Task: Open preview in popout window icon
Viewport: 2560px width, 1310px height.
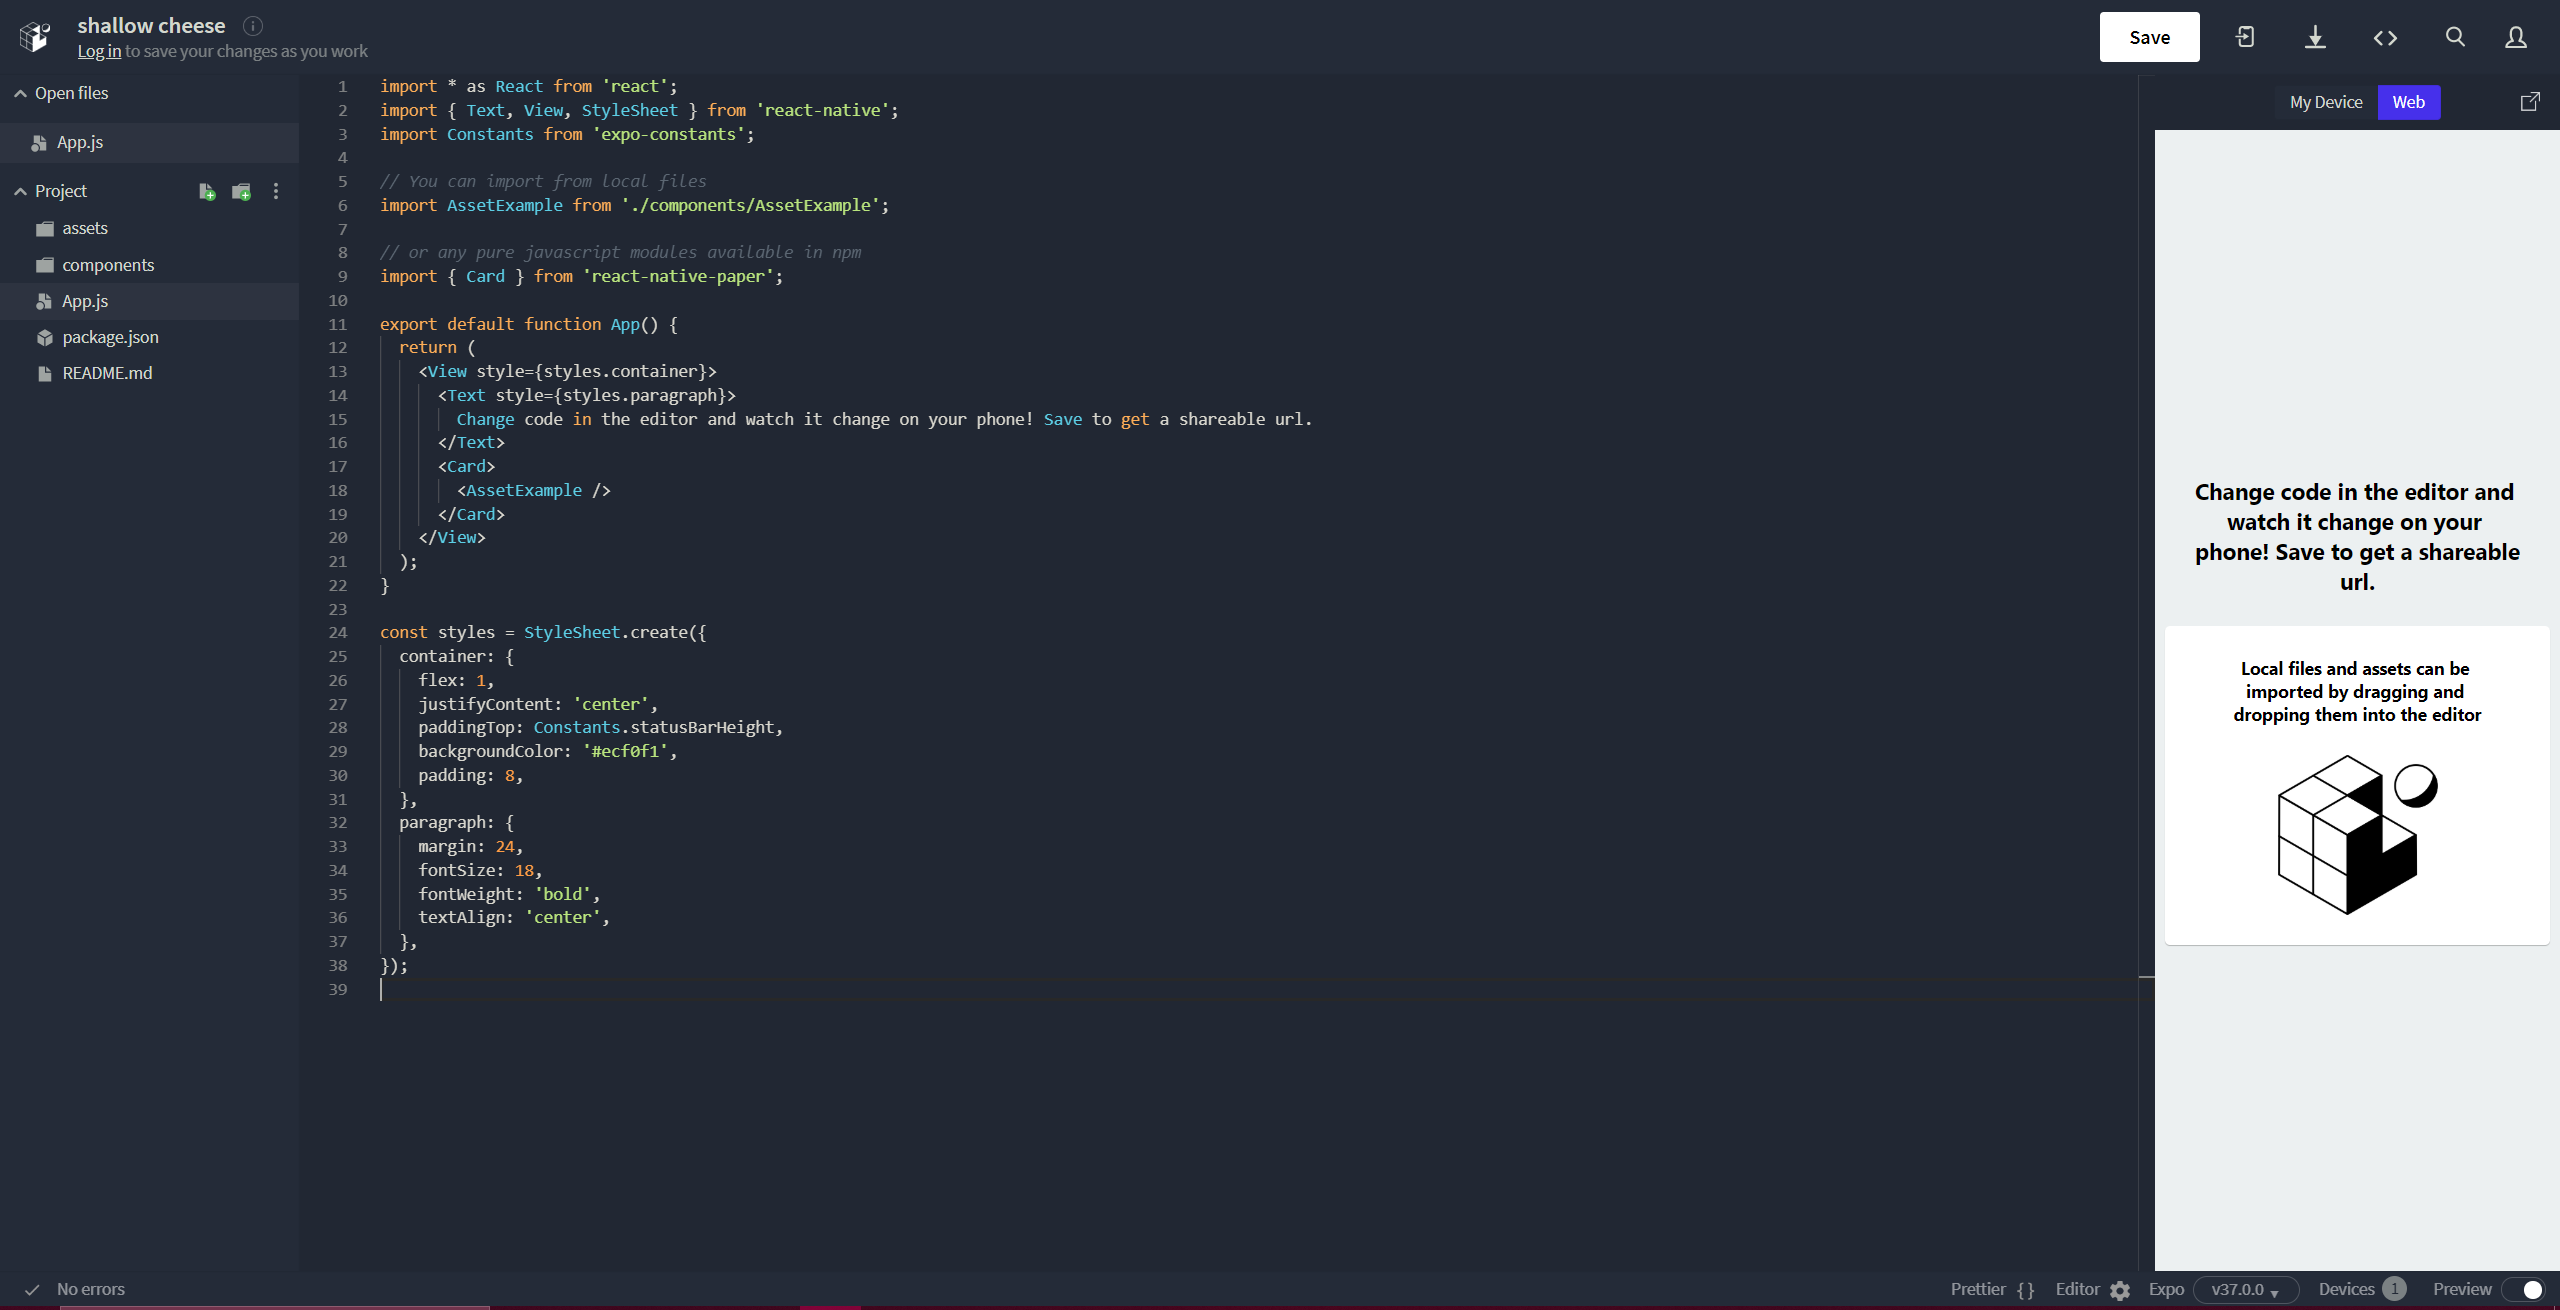Action: tap(2530, 102)
